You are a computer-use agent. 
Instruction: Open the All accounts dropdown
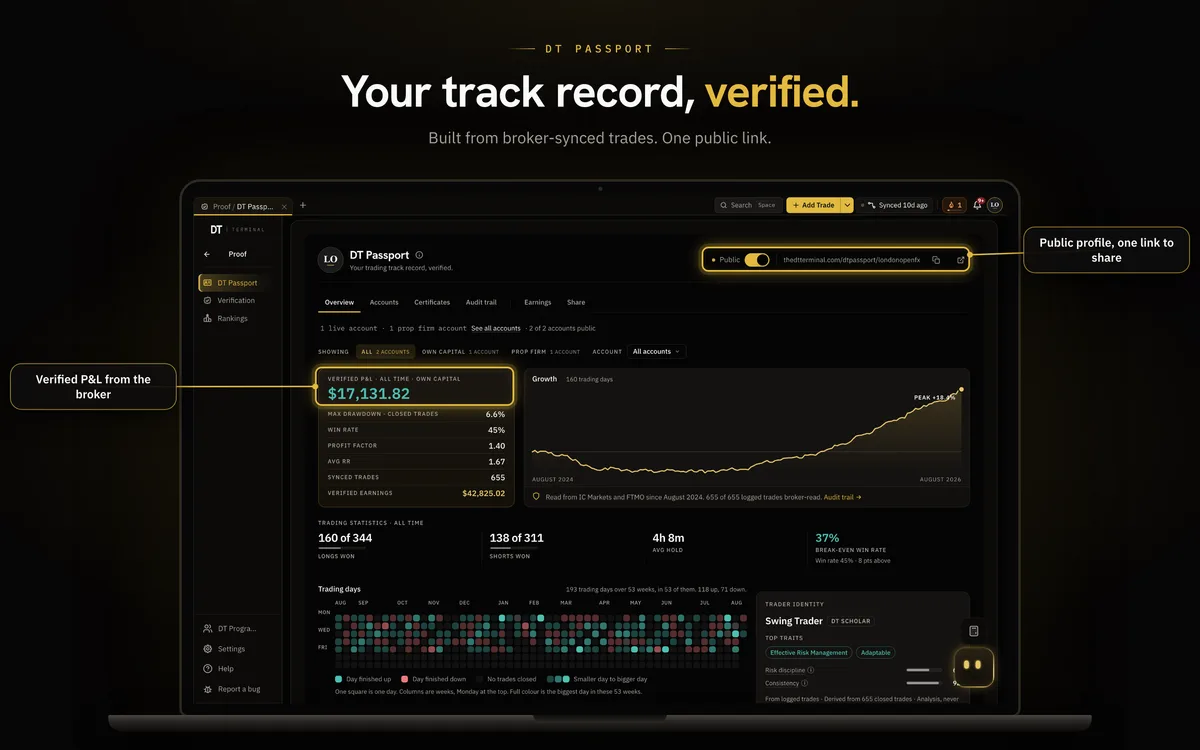coord(656,352)
